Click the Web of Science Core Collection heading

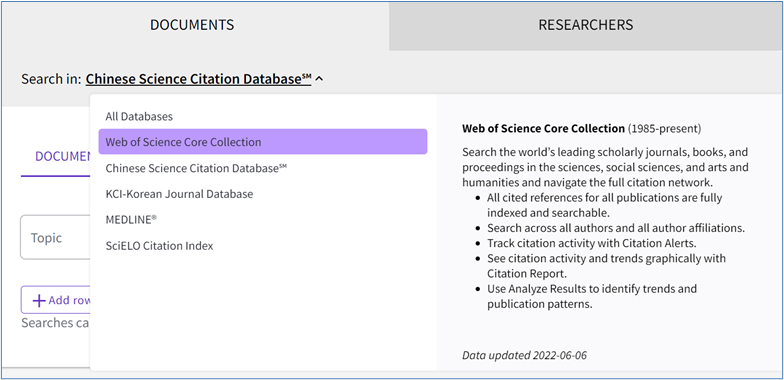pos(544,128)
